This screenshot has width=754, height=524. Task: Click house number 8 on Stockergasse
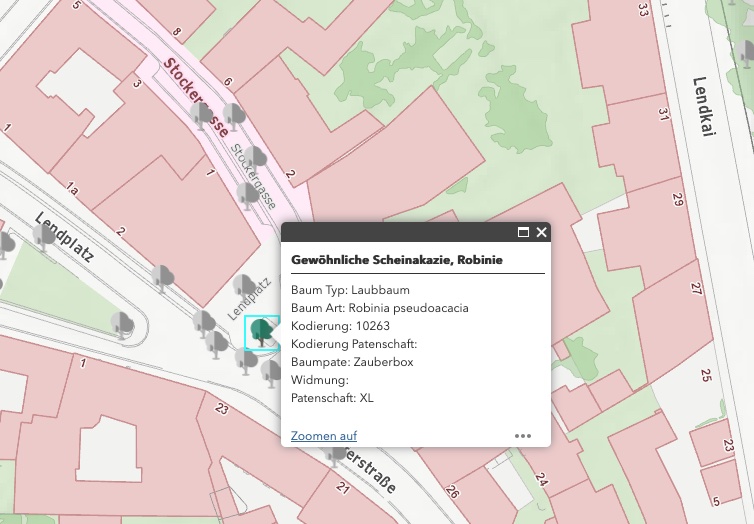[x=177, y=32]
